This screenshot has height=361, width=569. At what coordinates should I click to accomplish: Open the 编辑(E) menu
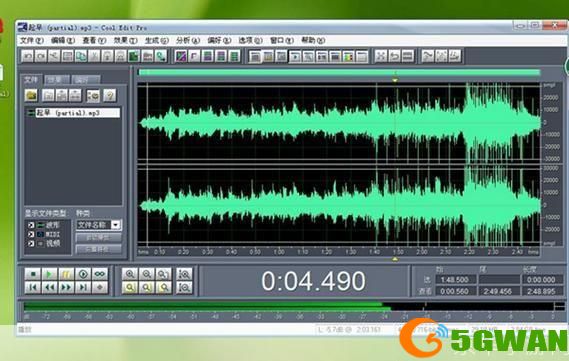pyautogui.click(x=63, y=40)
